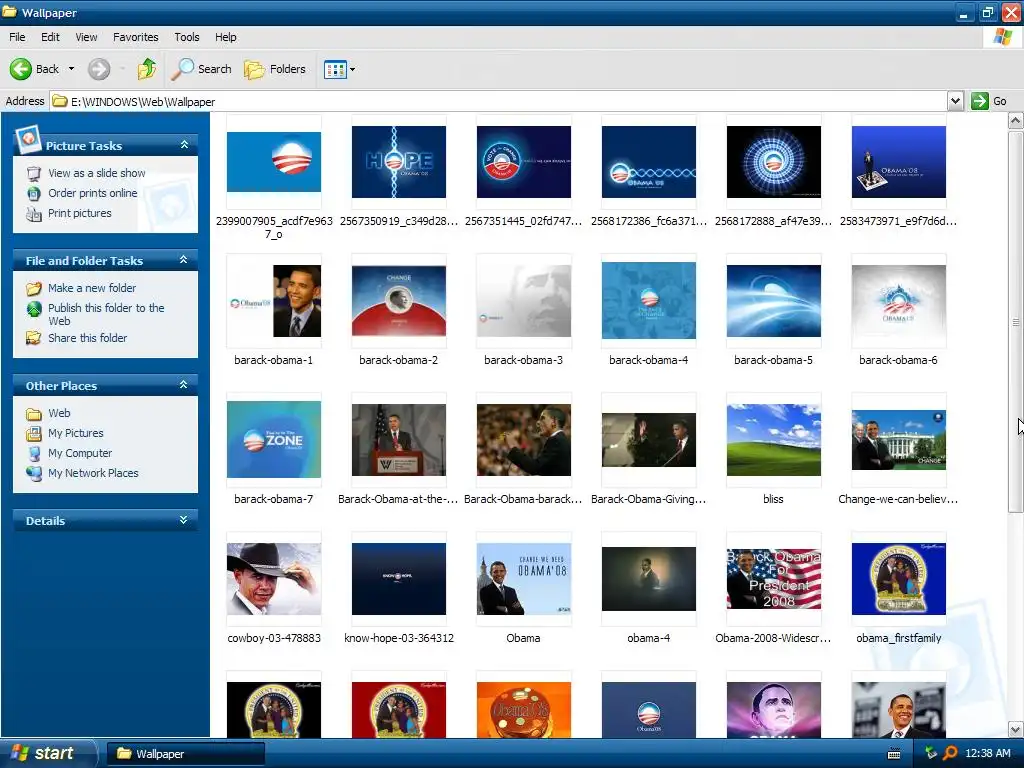Open the File menu
The height and width of the screenshot is (768, 1024).
[x=17, y=37]
